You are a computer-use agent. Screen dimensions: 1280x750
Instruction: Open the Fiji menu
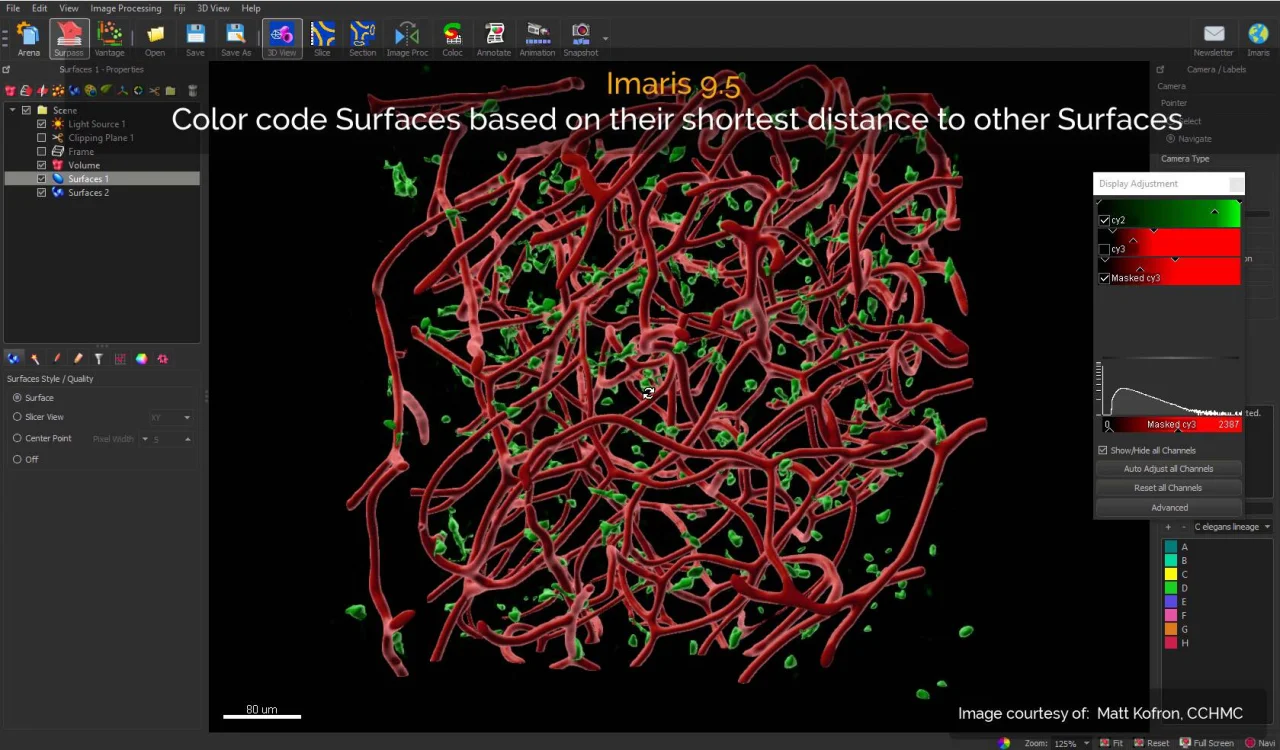pos(178,8)
